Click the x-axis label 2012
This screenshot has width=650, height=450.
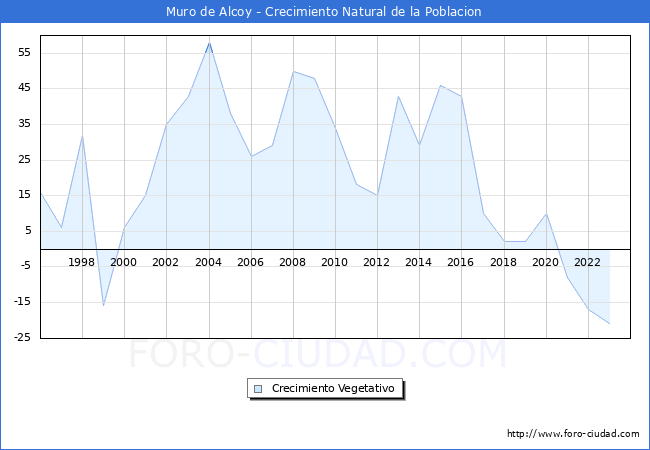pyautogui.click(x=376, y=262)
